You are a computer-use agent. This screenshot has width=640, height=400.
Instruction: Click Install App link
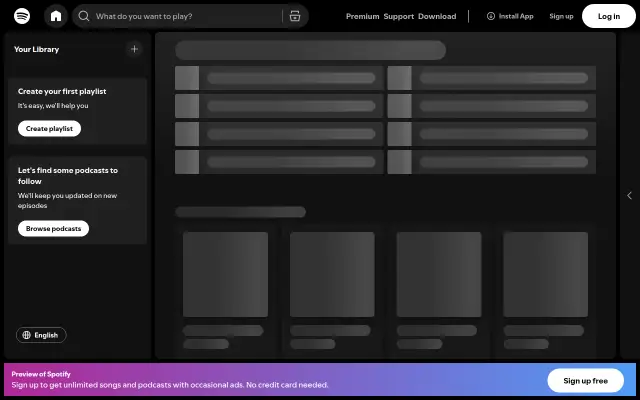[510, 16]
